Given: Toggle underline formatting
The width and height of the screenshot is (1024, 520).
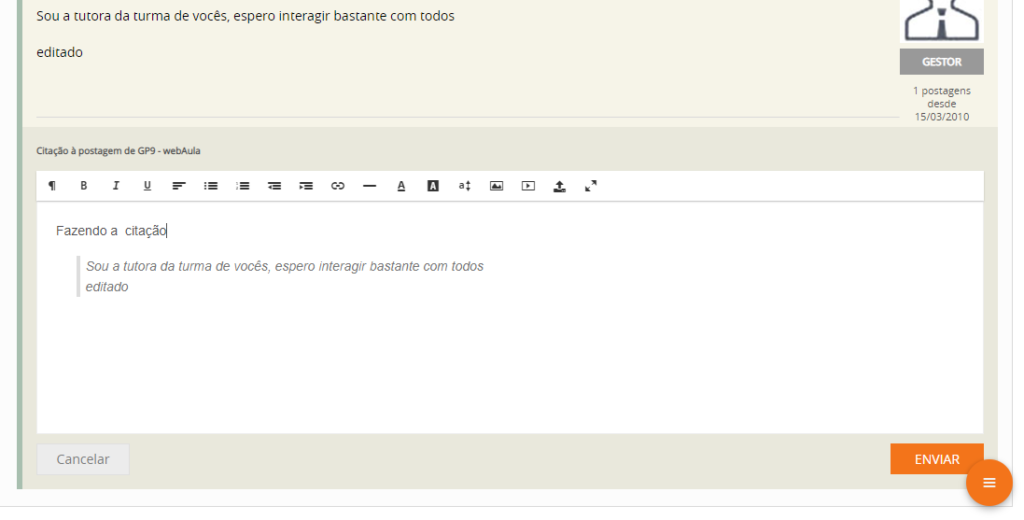Looking at the screenshot, I should (x=147, y=186).
